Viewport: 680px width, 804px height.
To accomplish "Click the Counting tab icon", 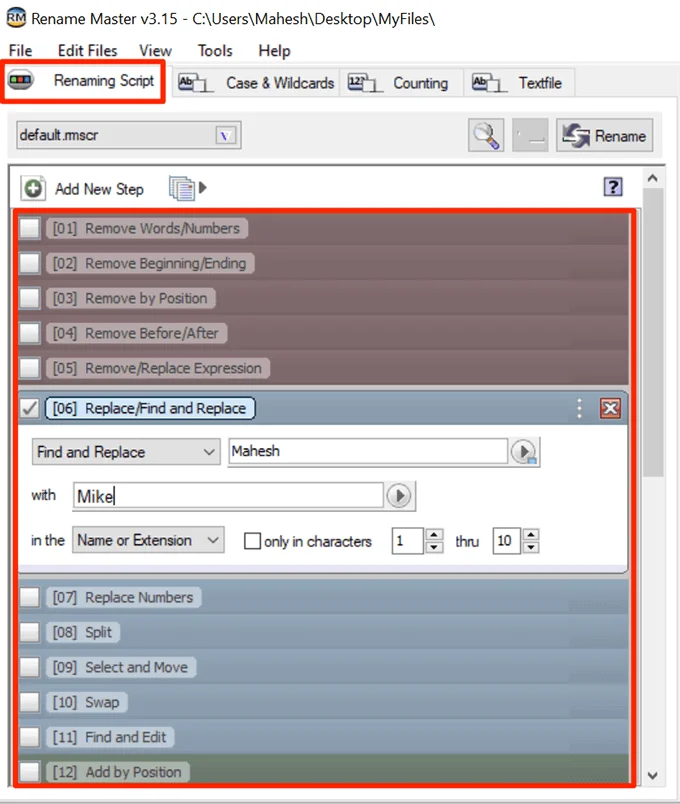I will pos(364,83).
